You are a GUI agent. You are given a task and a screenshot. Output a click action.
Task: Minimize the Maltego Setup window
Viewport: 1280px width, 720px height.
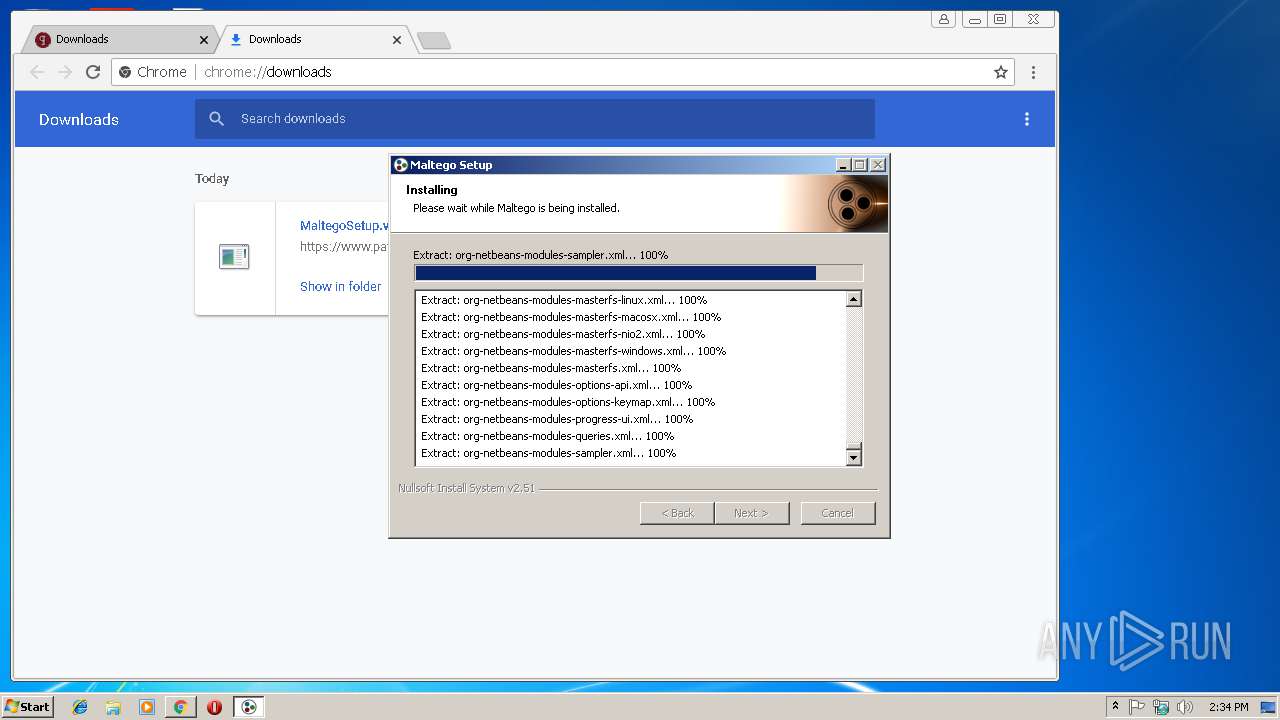pos(843,165)
